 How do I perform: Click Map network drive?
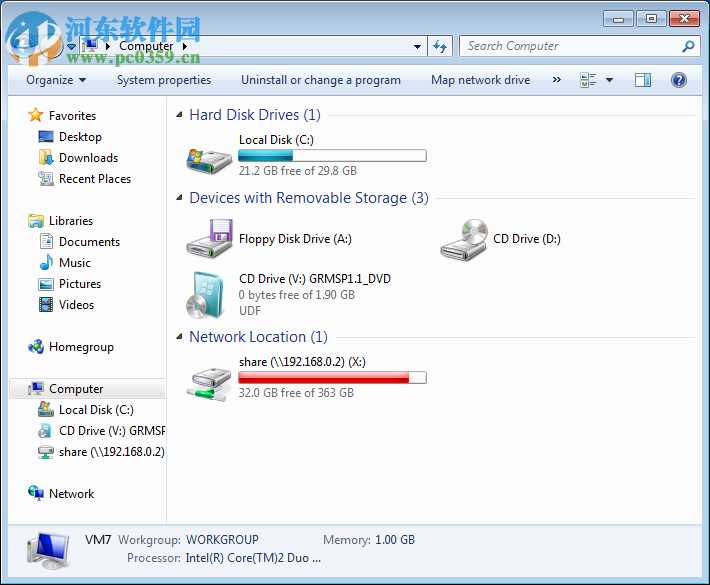click(x=480, y=80)
